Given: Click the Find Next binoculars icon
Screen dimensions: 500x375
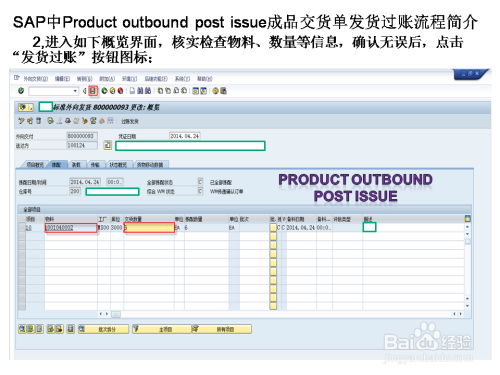Looking at the screenshot, I should point(148,91).
